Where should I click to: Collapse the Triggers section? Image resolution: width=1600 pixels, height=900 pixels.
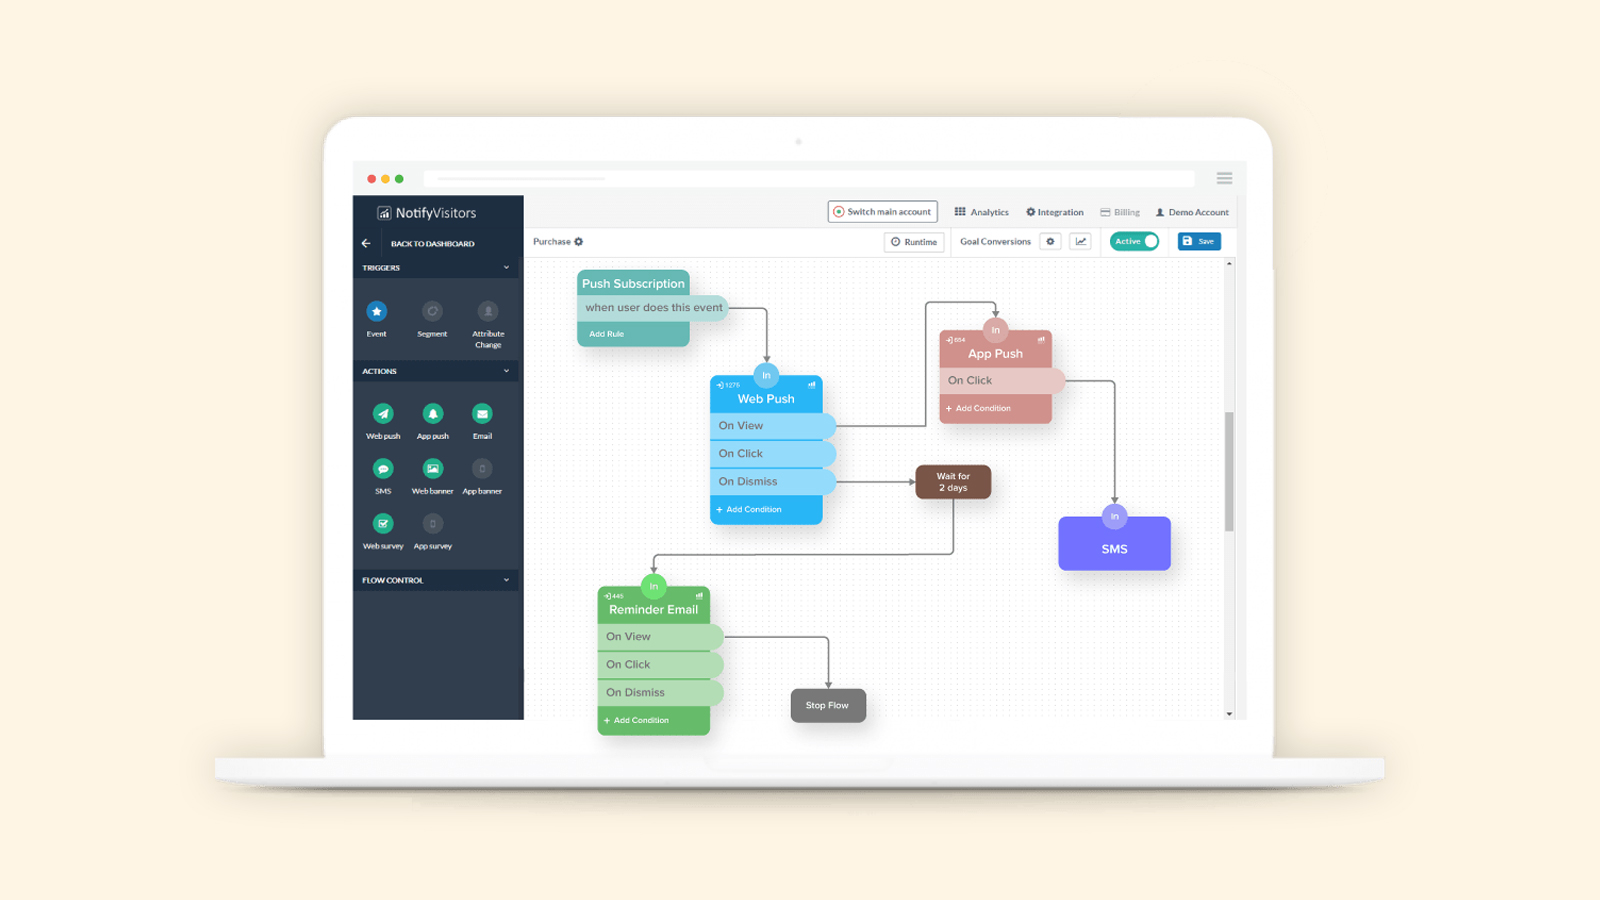(x=506, y=267)
